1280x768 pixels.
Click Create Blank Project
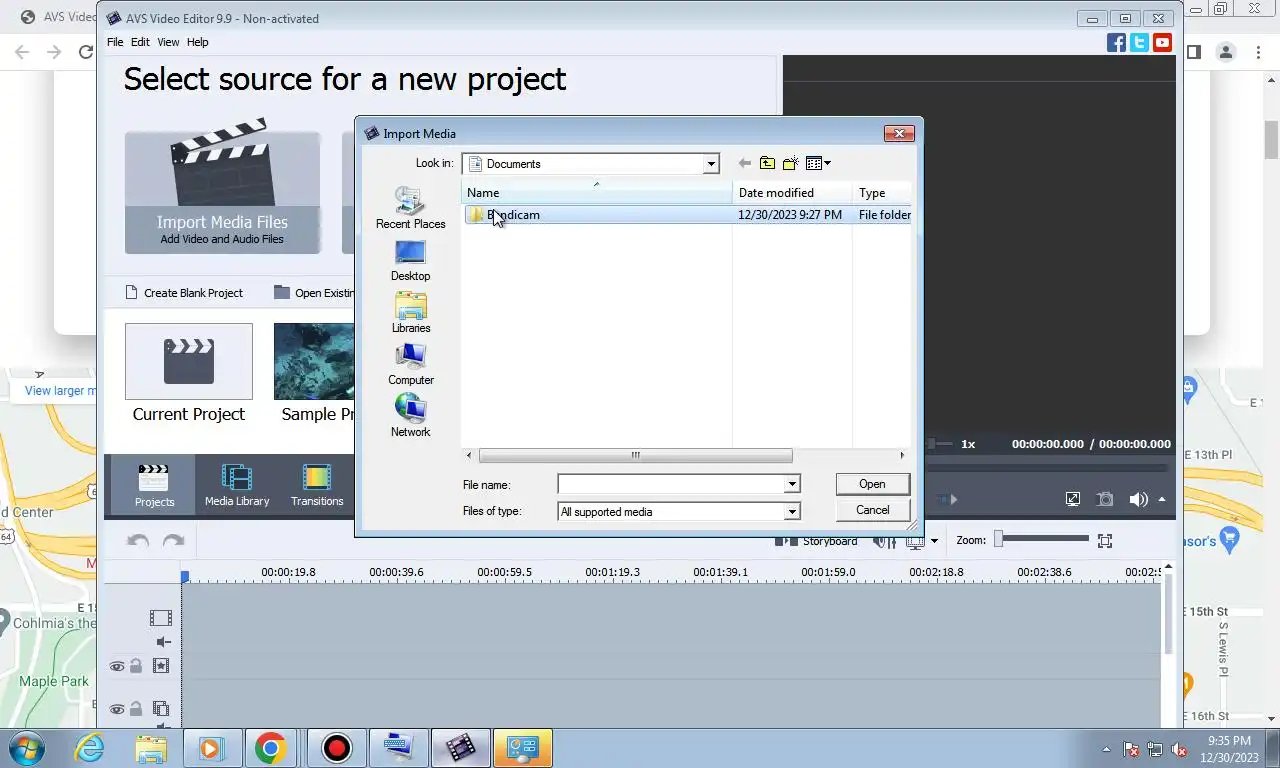click(184, 293)
